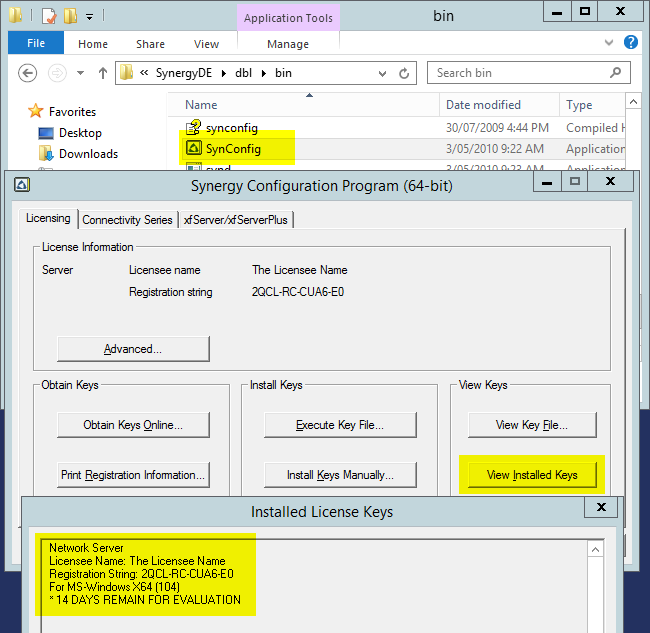Click Execute Key File... button
The width and height of the screenshot is (650, 633).
click(340, 425)
